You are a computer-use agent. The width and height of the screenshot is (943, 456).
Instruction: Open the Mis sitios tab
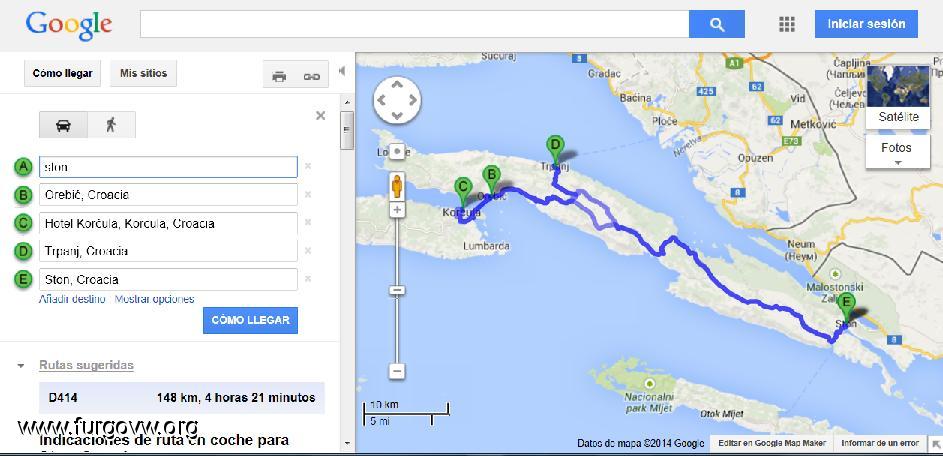[144, 73]
